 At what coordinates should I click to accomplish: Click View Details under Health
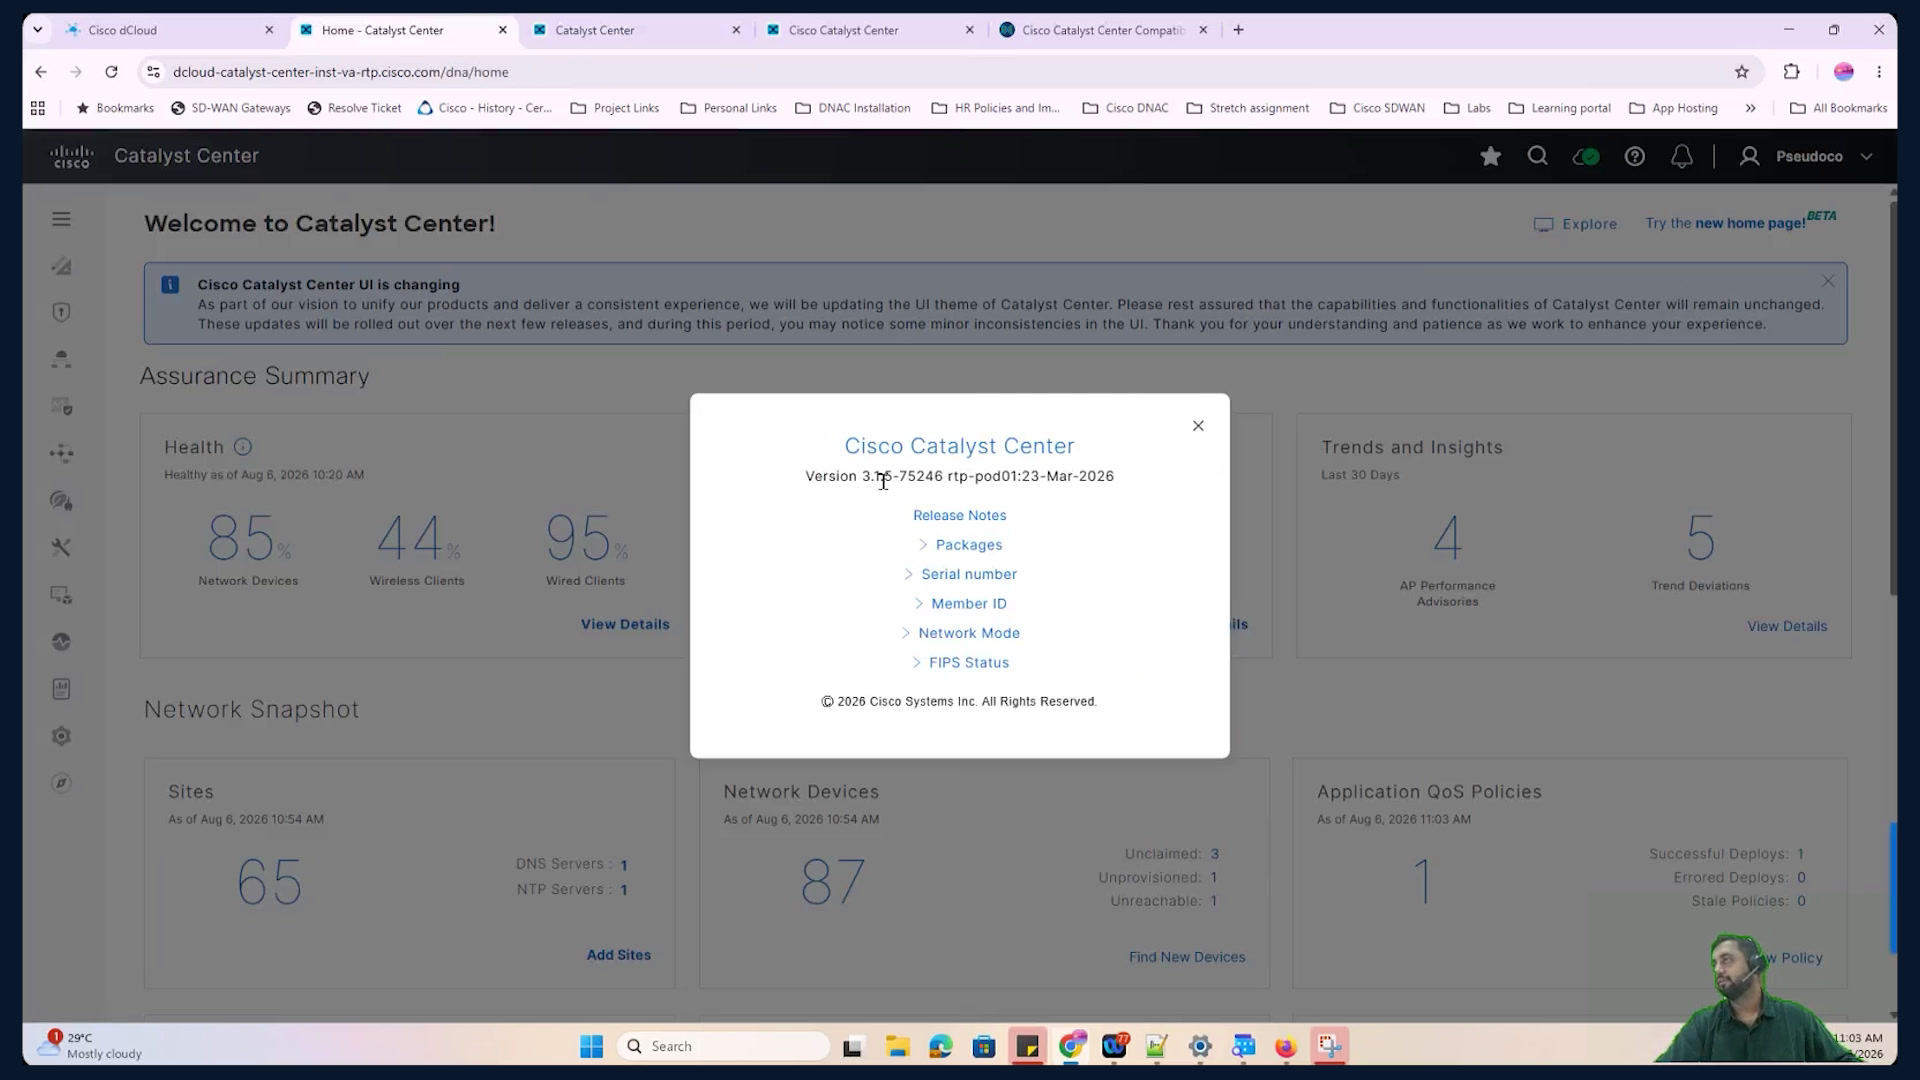(625, 624)
